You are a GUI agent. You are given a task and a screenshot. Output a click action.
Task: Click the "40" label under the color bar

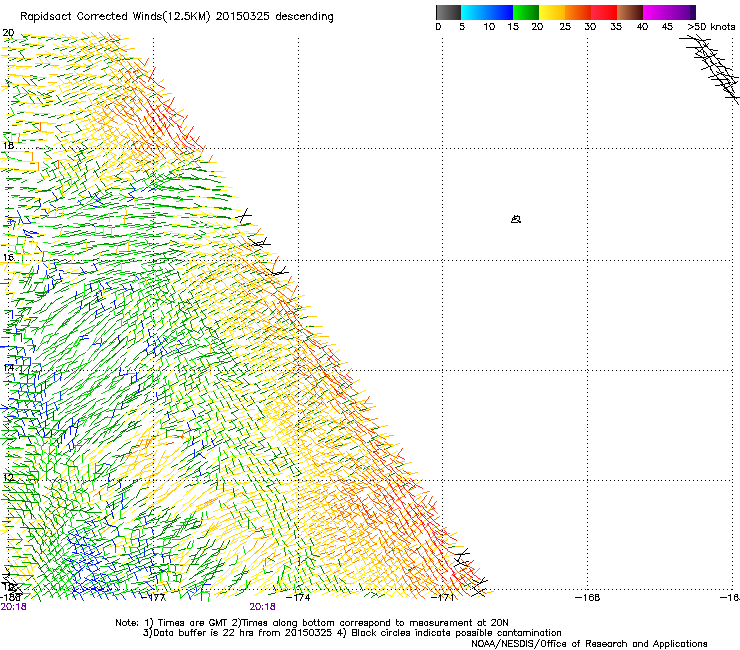pyautogui.click(x=642, y=27)
